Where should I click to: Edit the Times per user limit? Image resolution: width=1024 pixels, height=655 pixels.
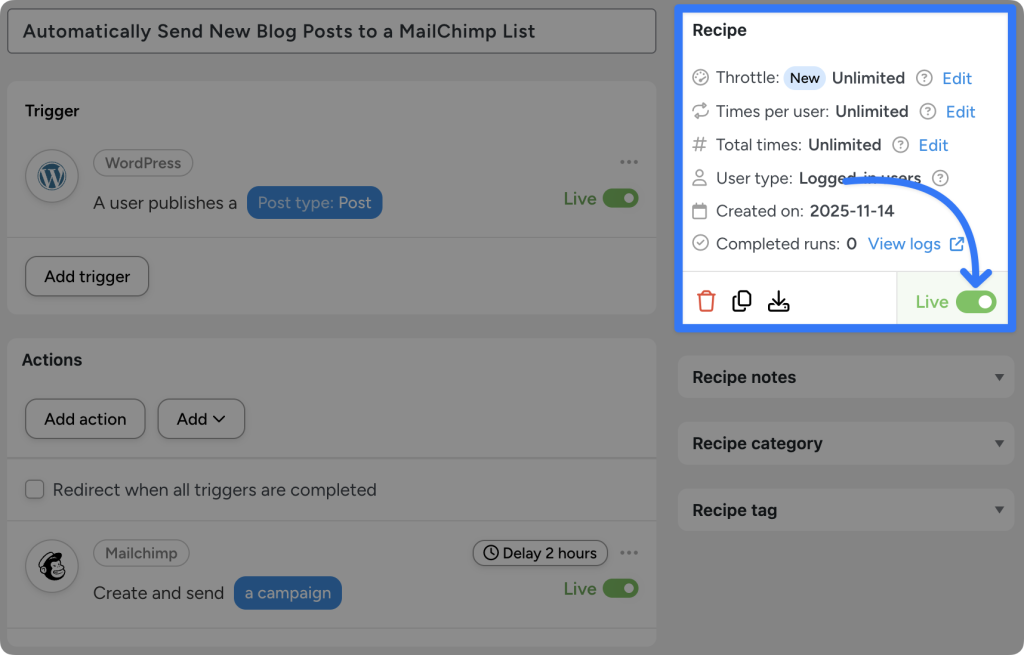tap(960, 111)
